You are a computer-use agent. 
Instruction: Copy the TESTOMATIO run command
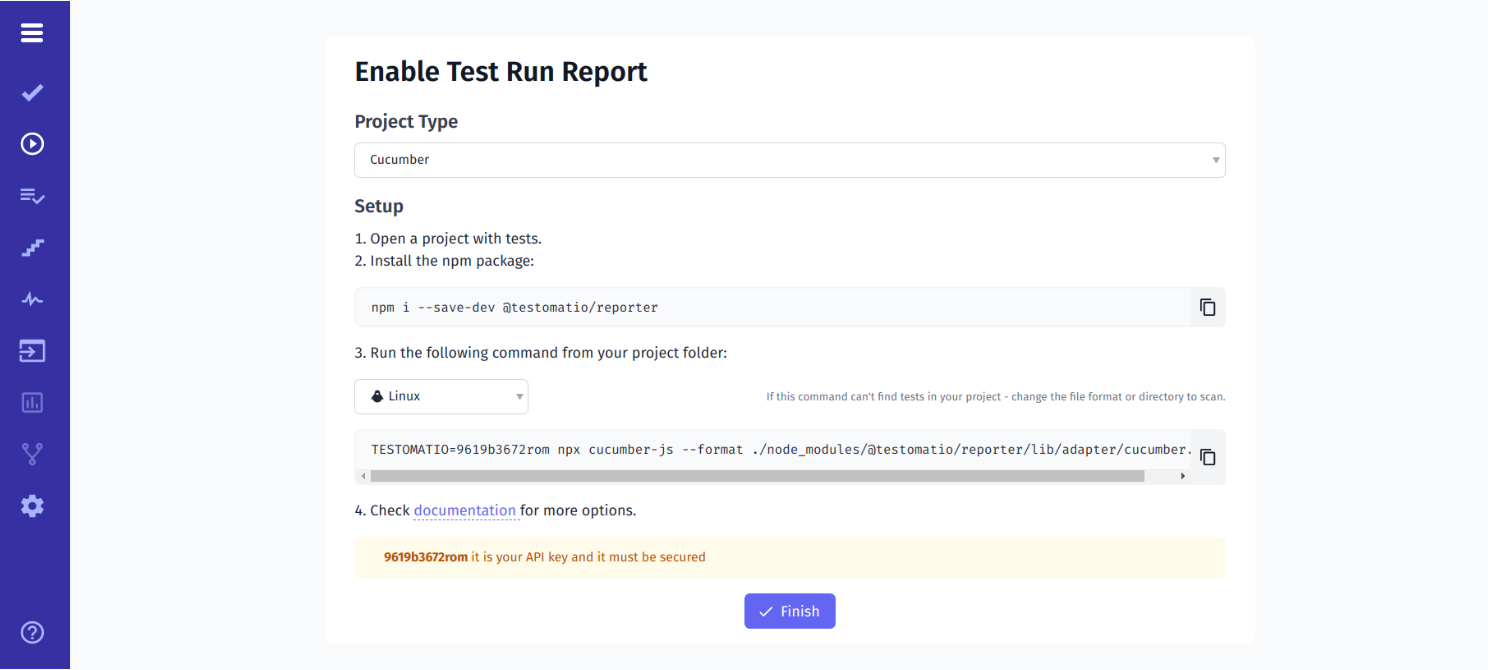1207,456
